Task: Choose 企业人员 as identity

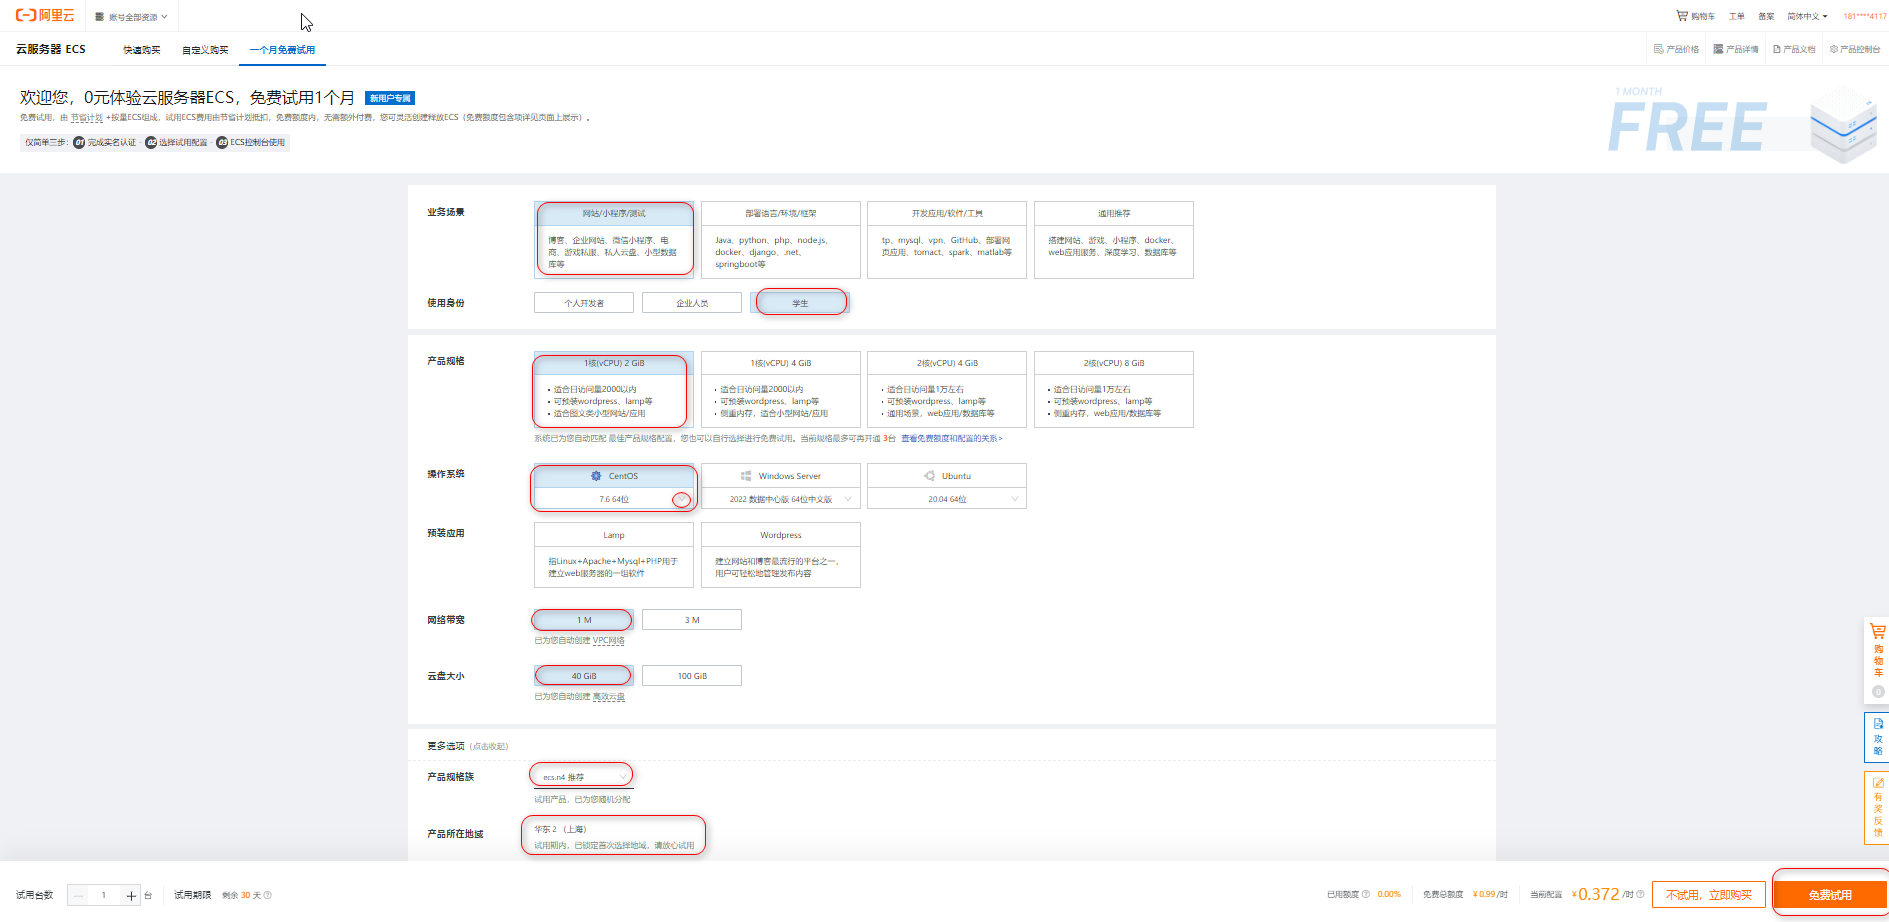Action: click(x=692, y=303)
